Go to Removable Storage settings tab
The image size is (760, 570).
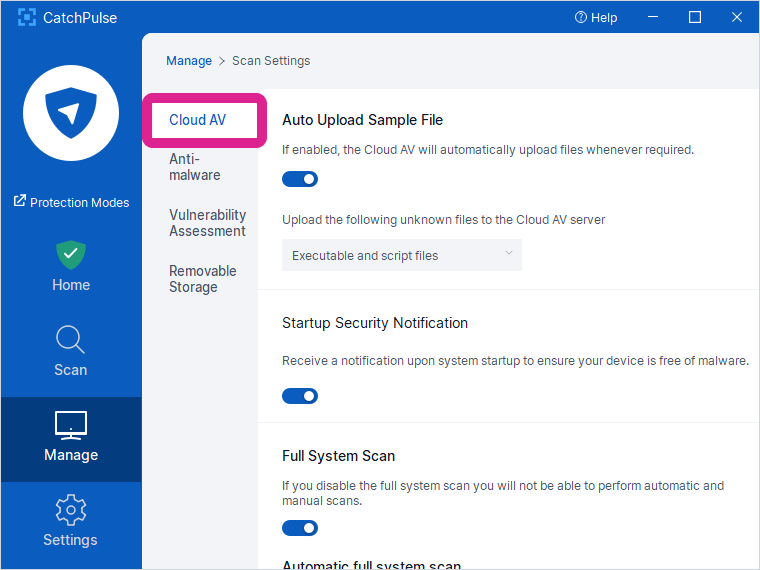[x=203, y=279]
